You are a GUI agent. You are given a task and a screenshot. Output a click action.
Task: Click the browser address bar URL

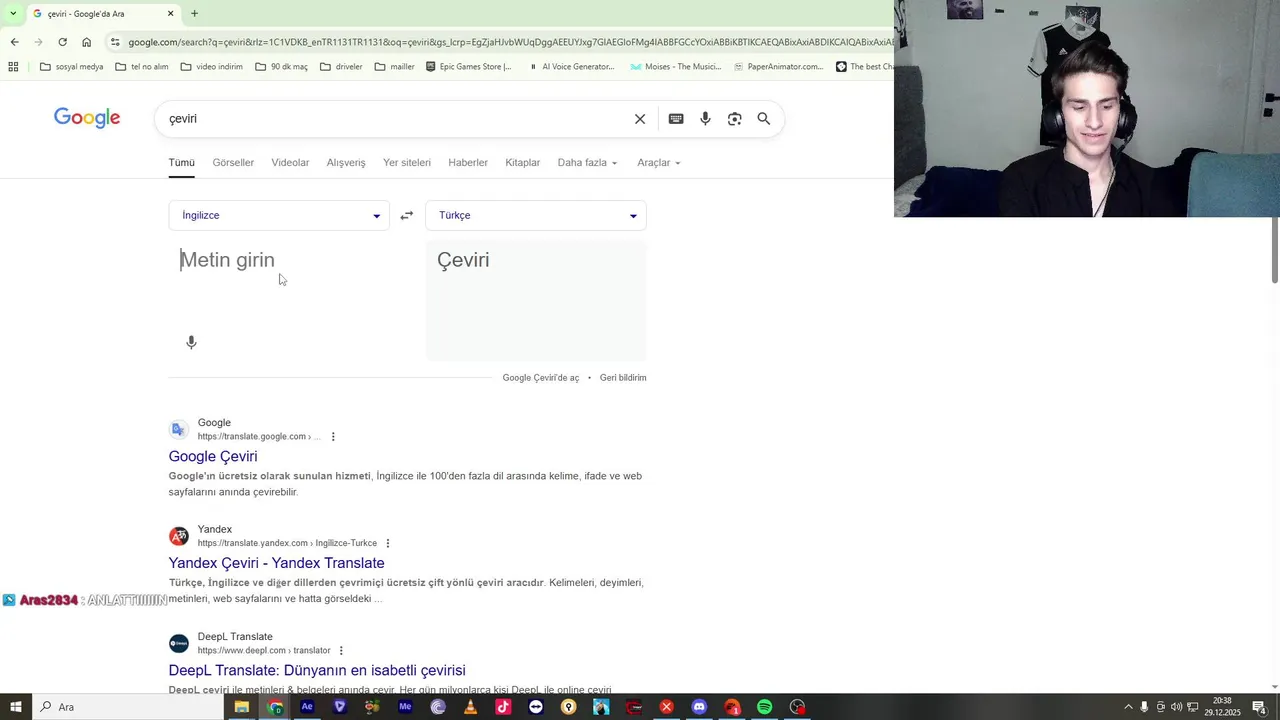510,42
